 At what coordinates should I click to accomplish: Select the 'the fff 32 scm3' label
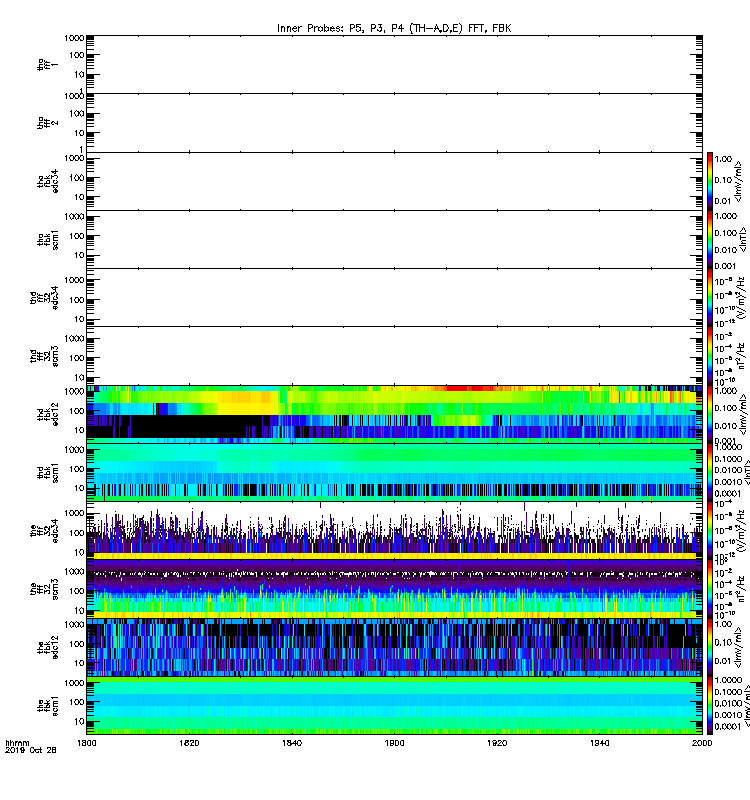[x=44, y=589]
